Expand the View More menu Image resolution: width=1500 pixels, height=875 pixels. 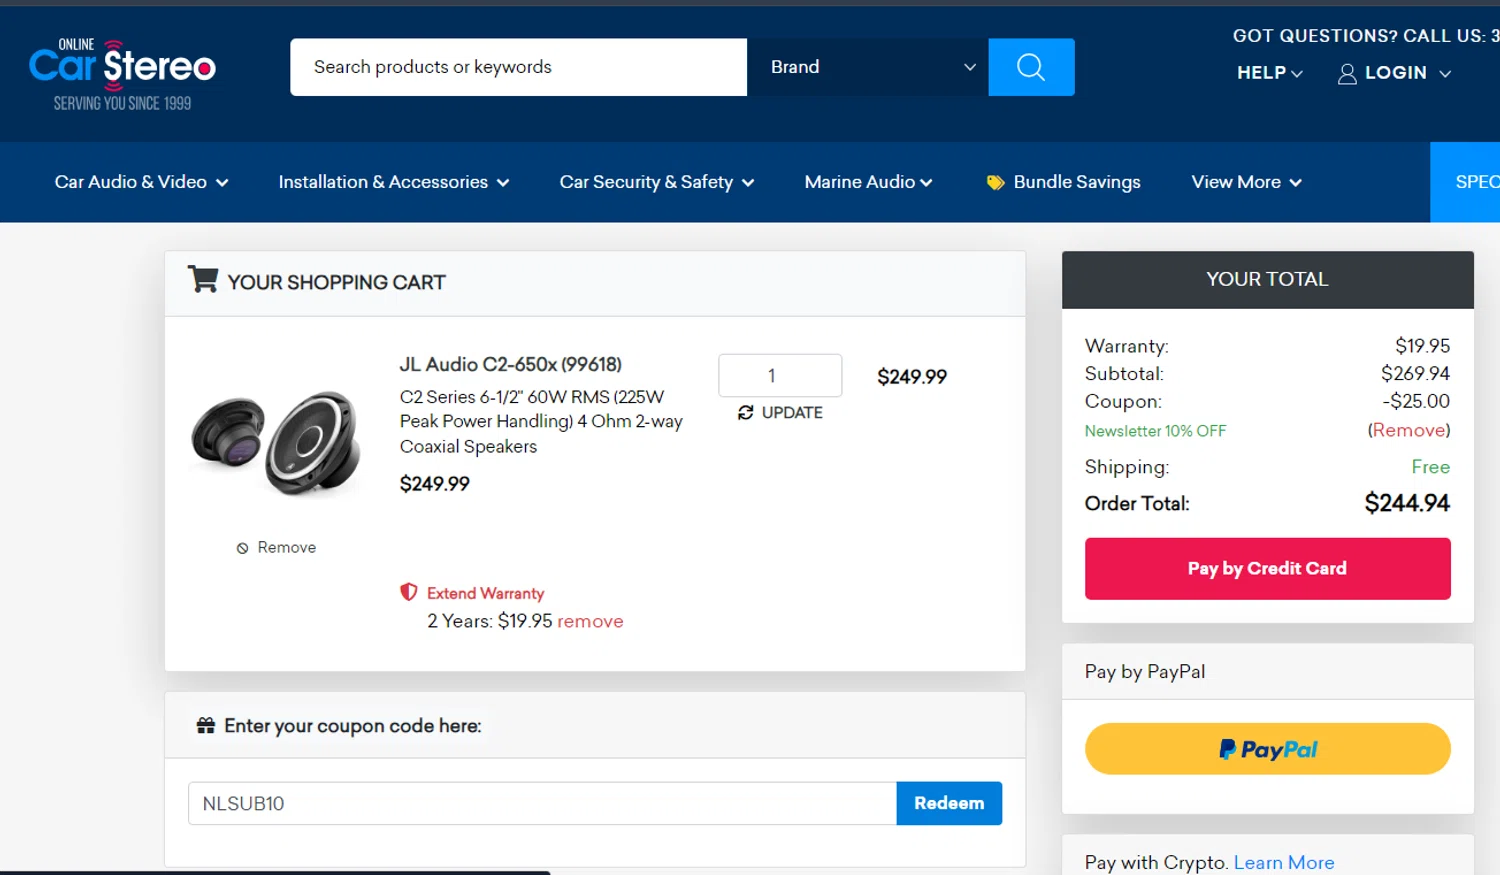[1247, 182]
